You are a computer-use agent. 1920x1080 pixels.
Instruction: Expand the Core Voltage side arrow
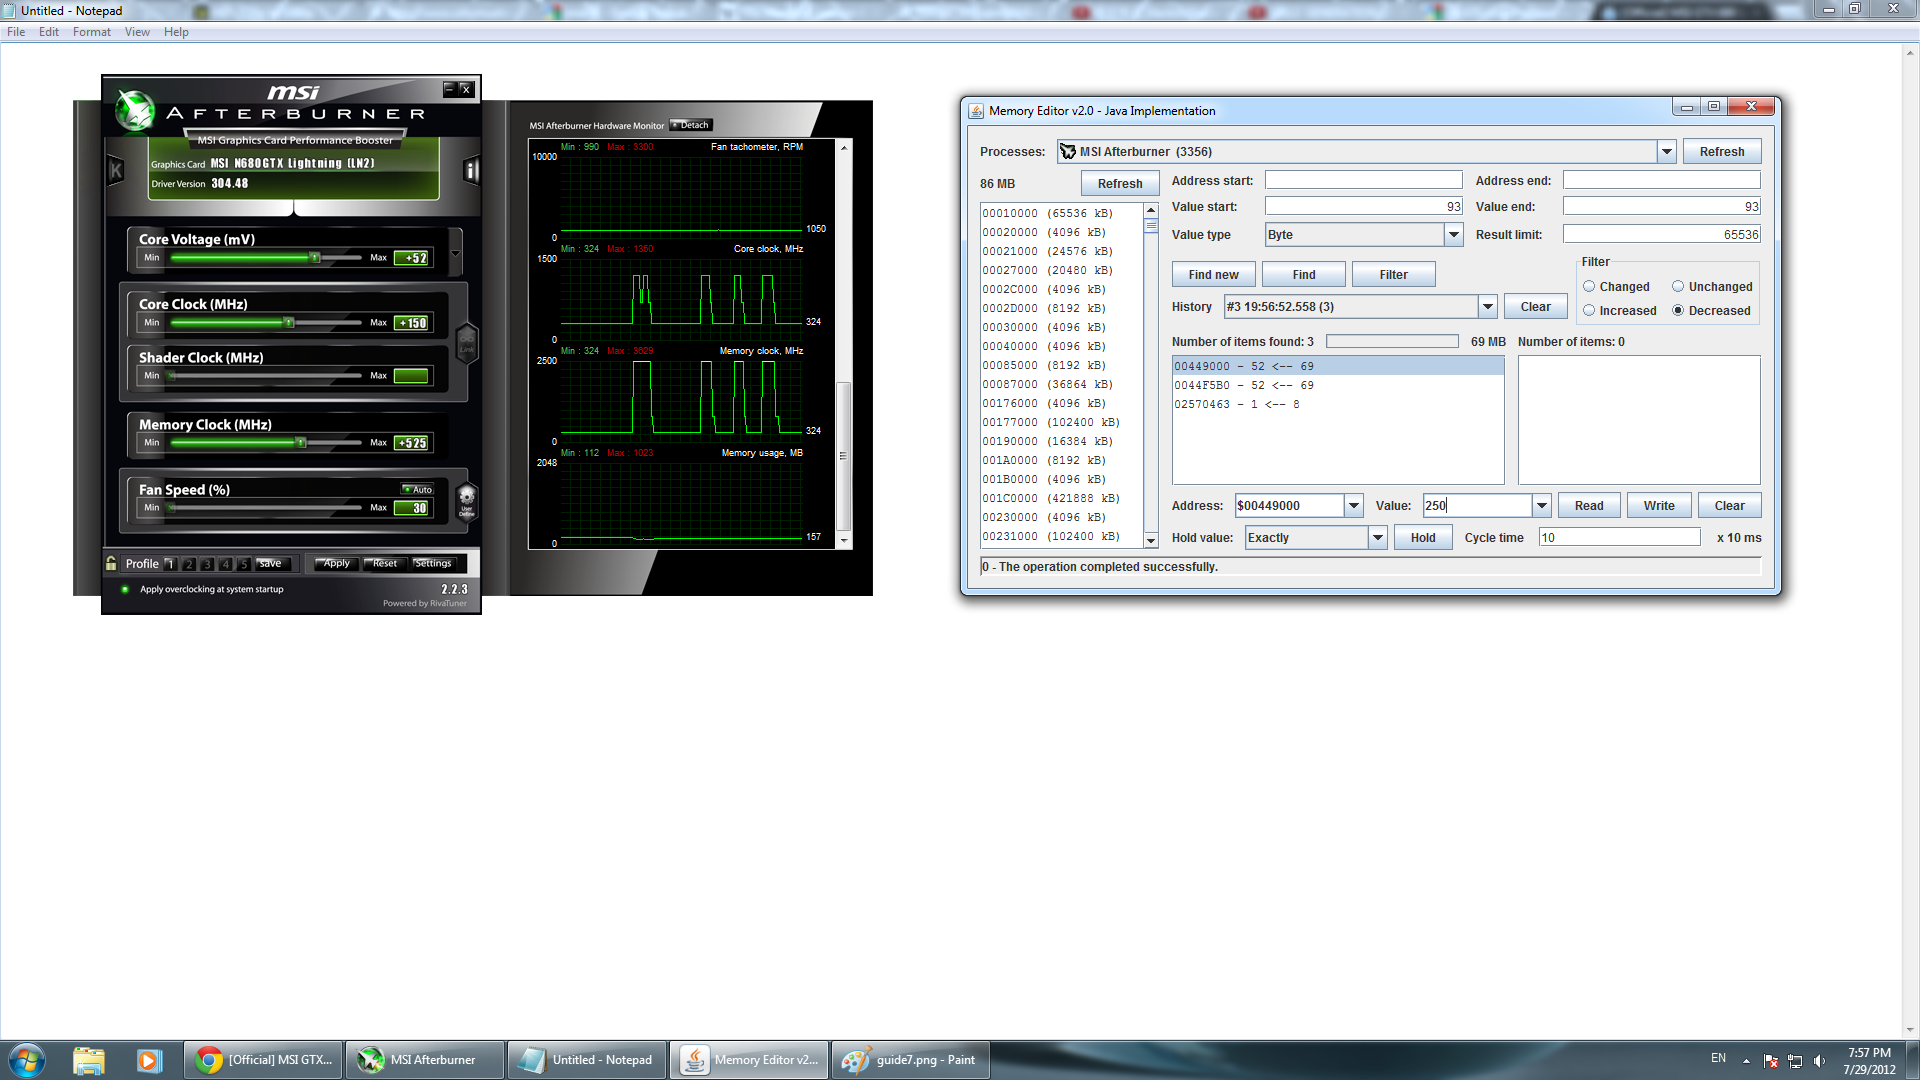(x=456, y=251)
